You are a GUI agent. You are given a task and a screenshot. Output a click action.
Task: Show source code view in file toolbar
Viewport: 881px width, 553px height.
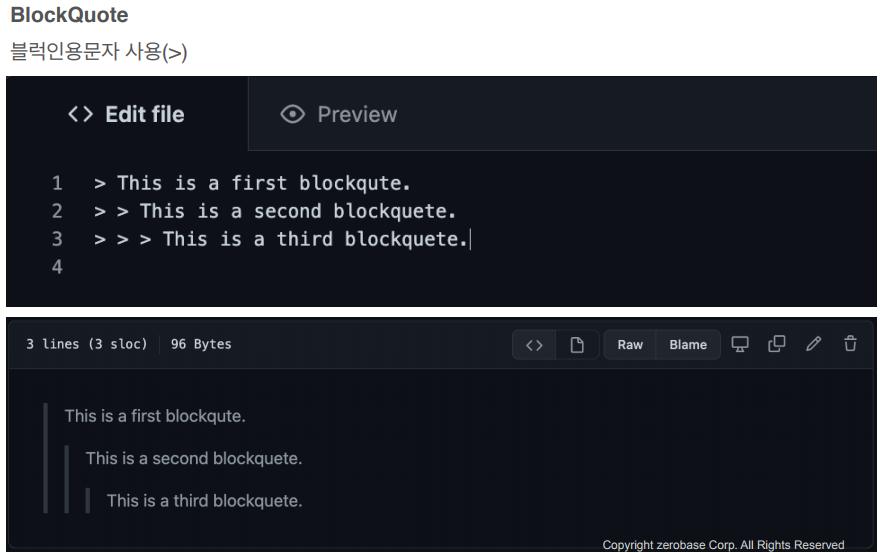pyautogui.click(x=534, y=345)
